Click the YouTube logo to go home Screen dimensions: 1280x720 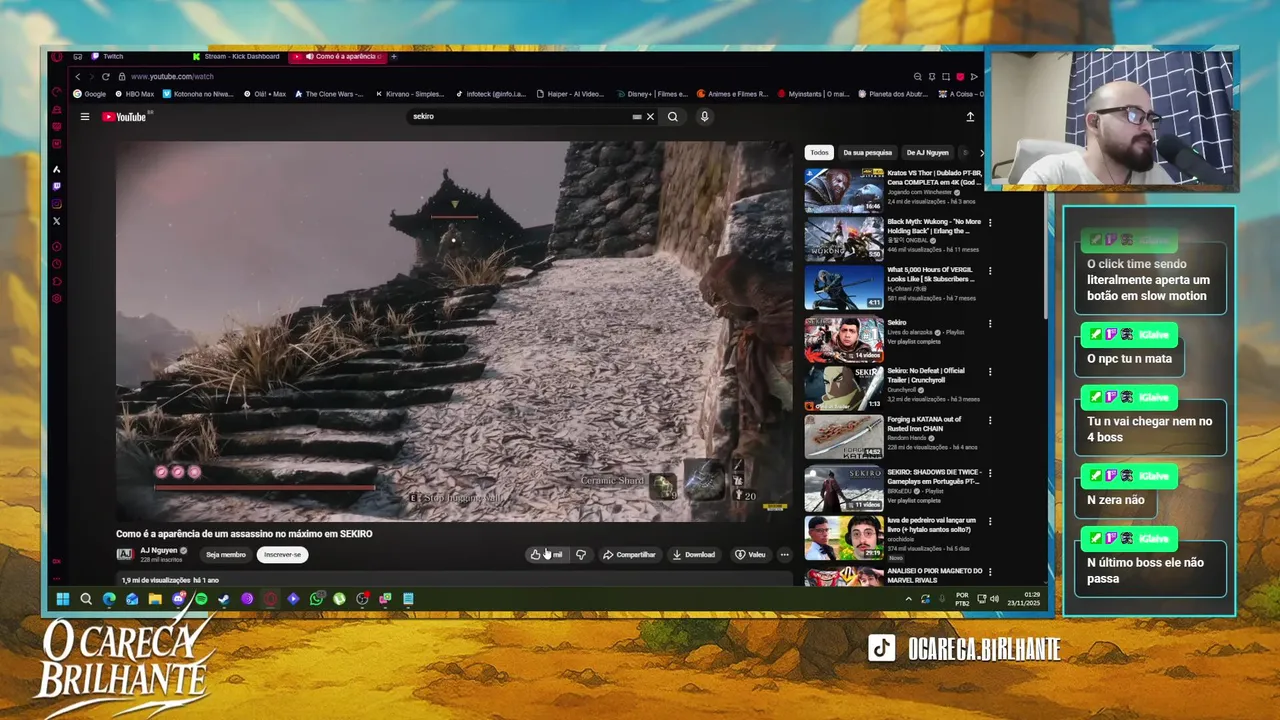[x=125, y=117]
